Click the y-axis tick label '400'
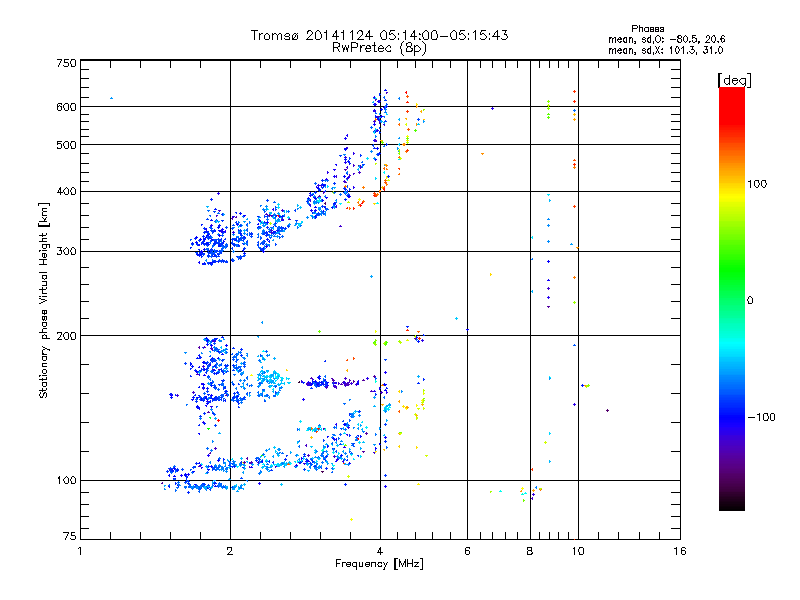This screenshot has height=600, width=800. click(67, 191)
